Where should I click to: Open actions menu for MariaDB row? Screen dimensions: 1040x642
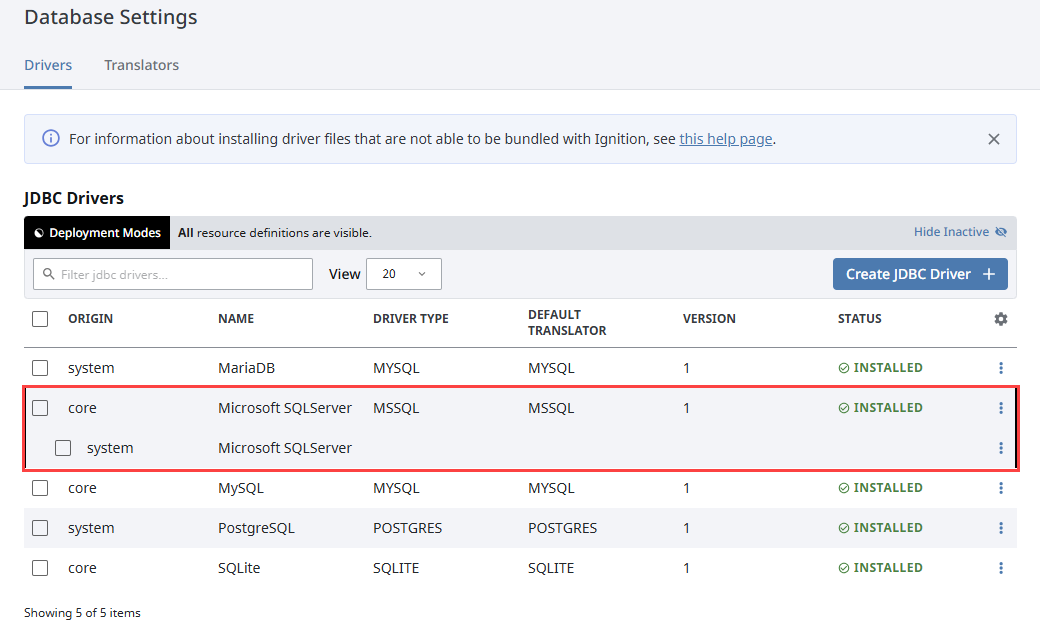click(1001, 368)
